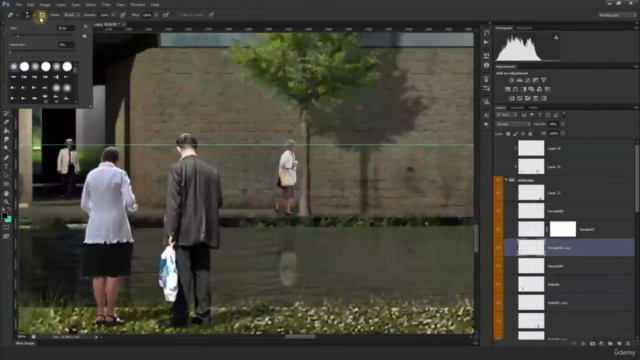Hide the Layer 22 layer
Image resolution: width=640 pixels, height=360 pixels.
[498, 193]
